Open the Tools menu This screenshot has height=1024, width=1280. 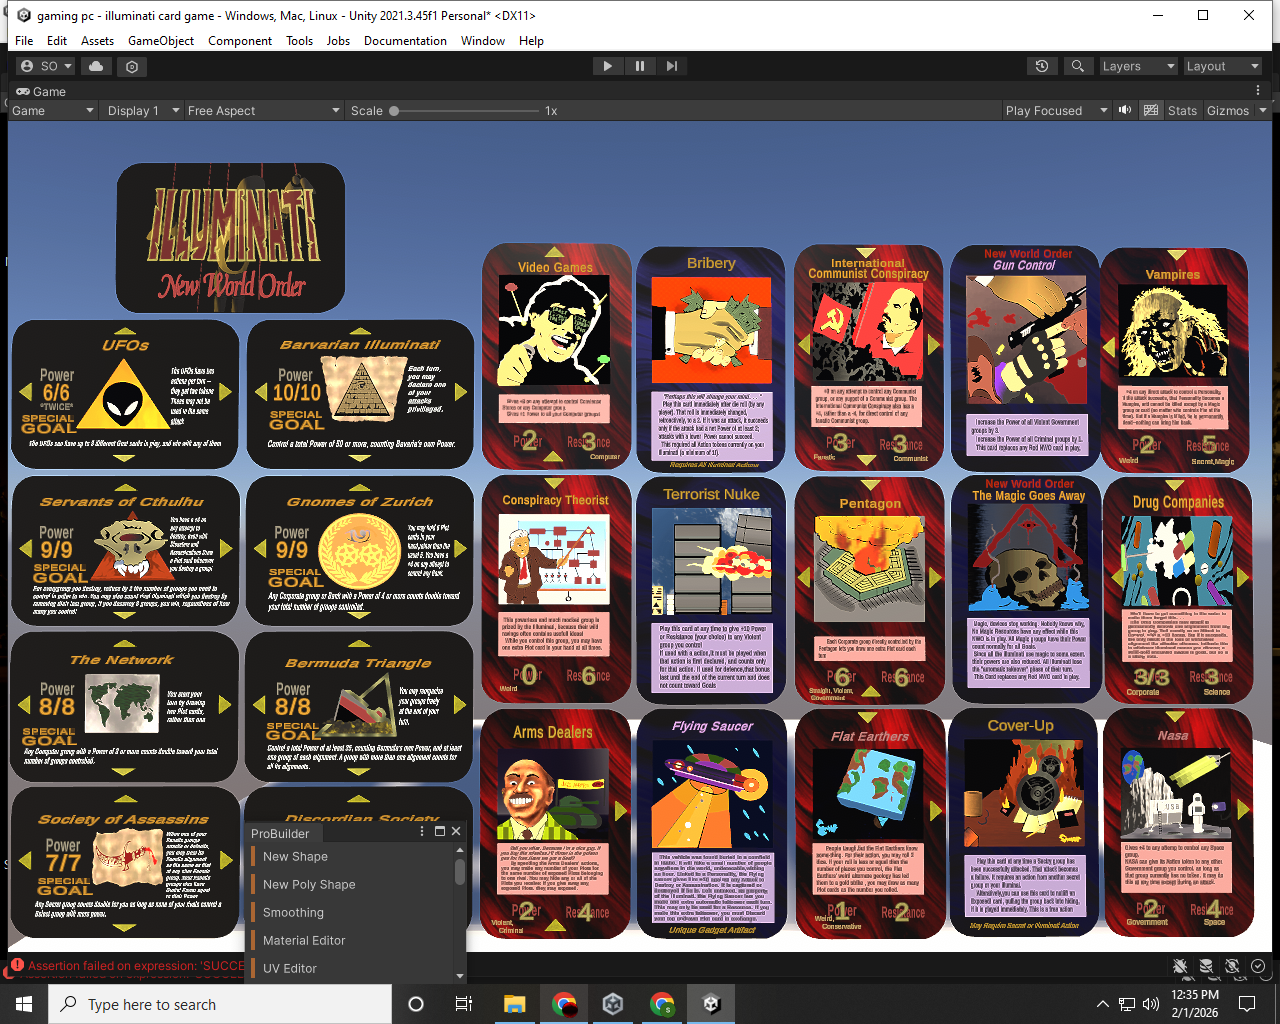pyautogui.click(x=299, y=41)
